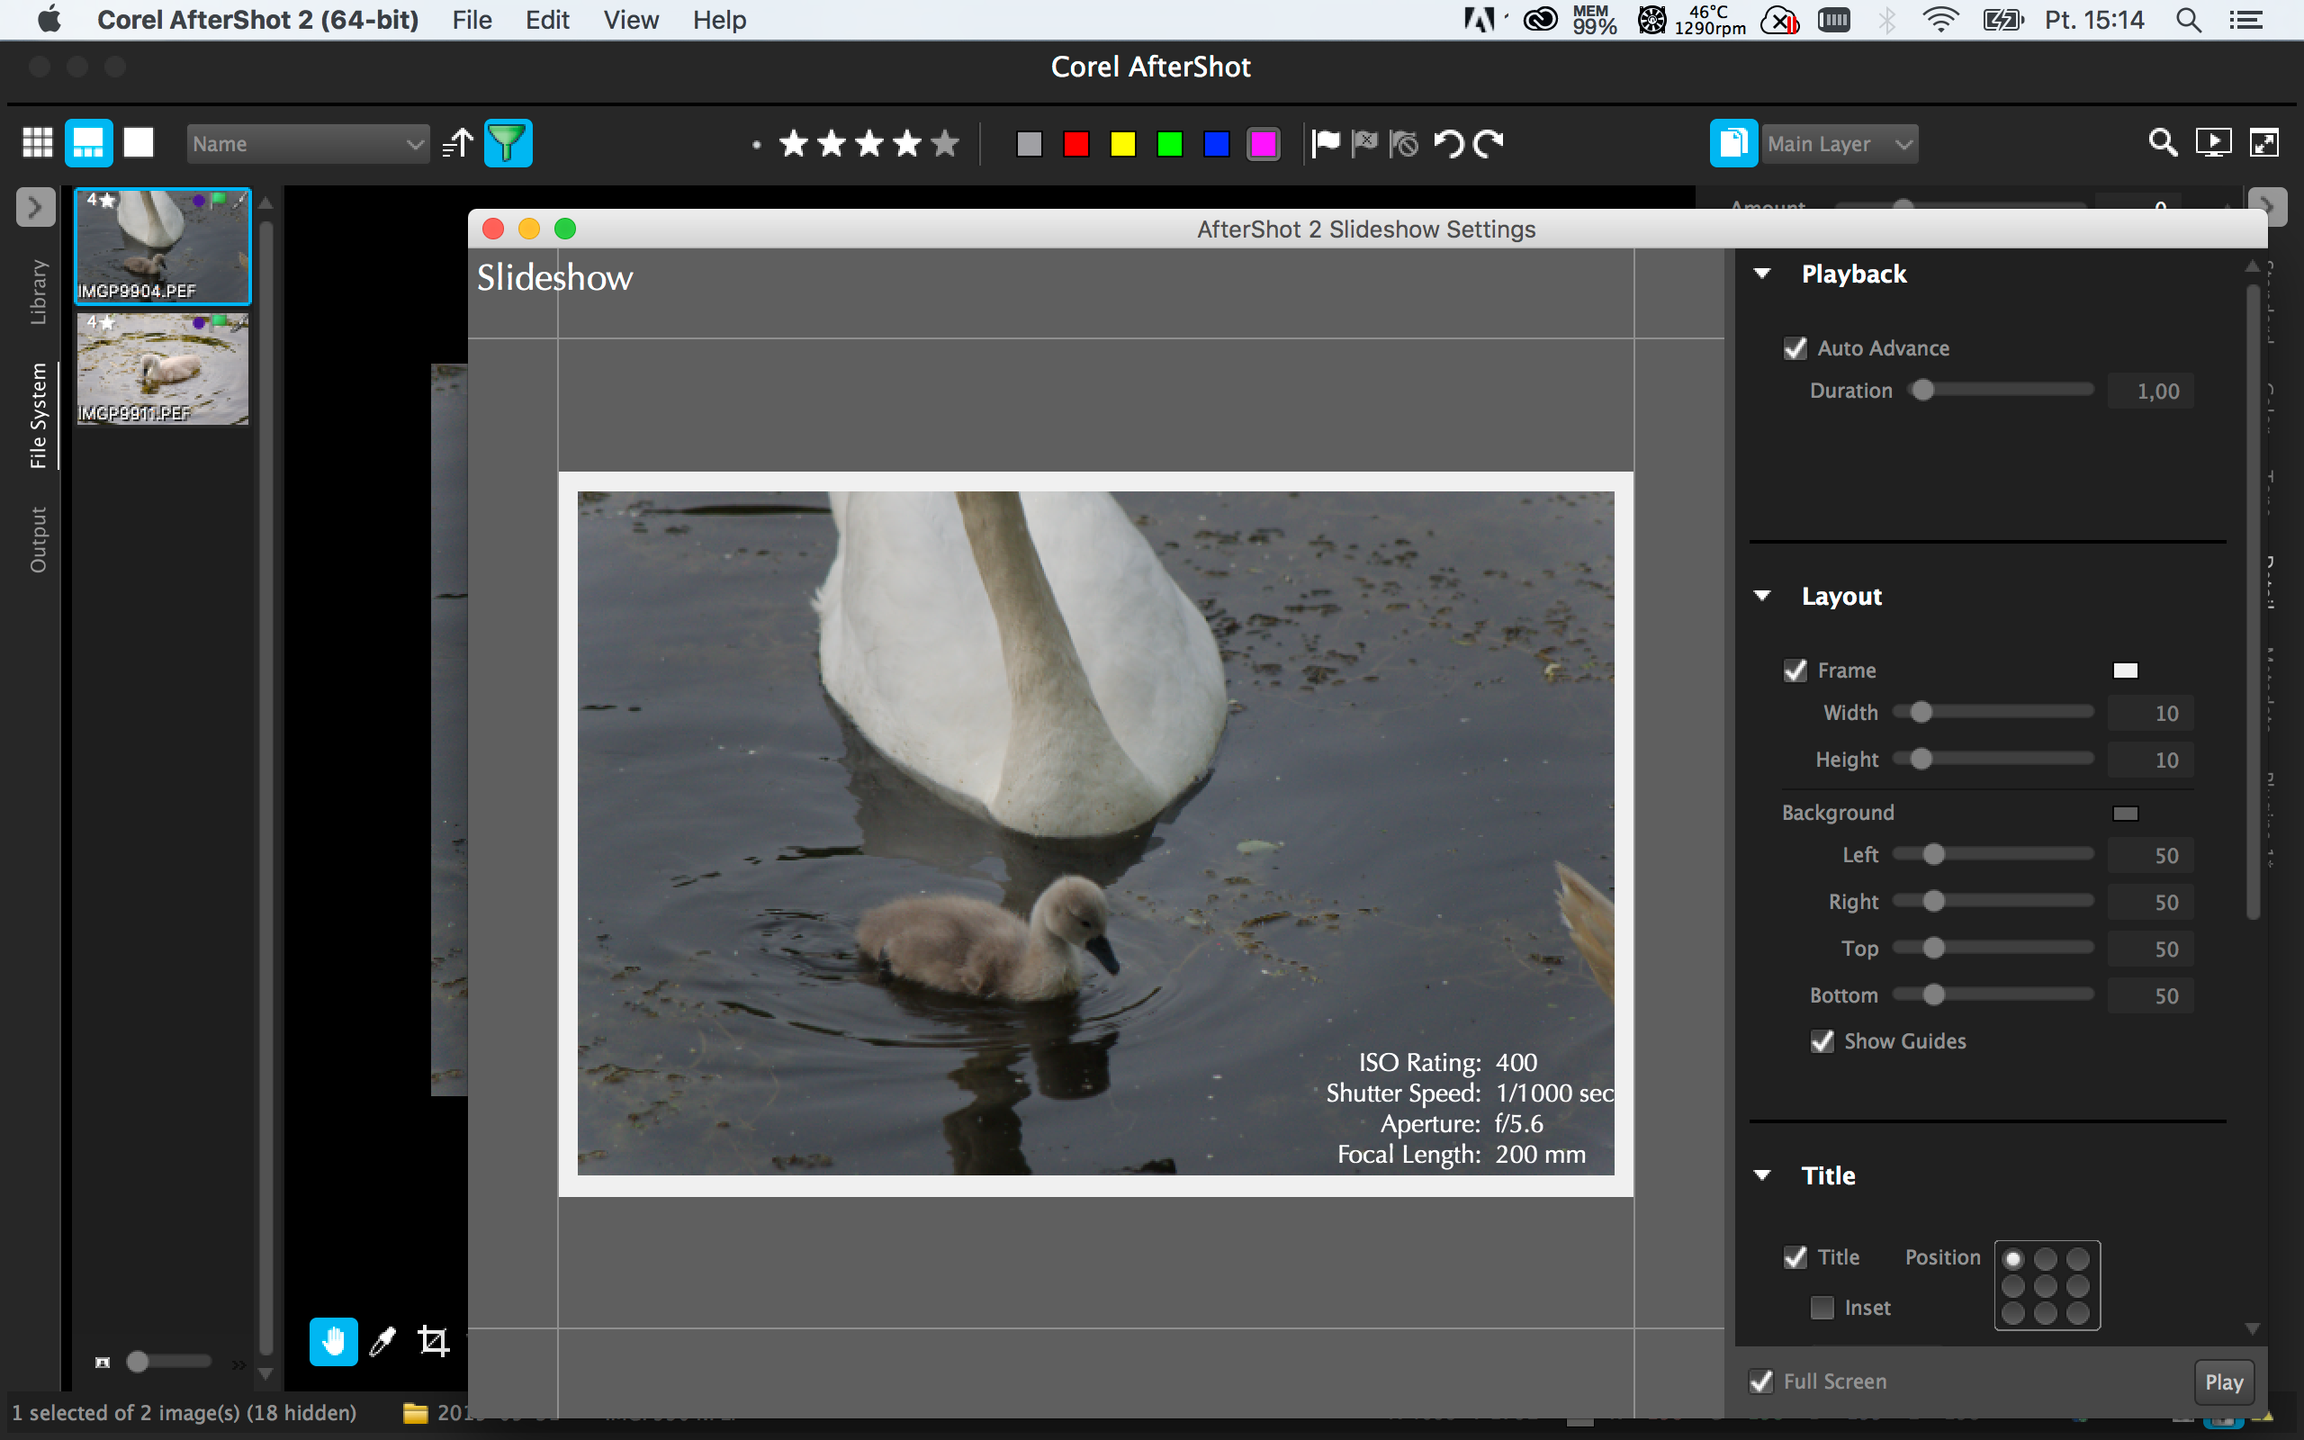2304x1440 pixels.
Task: Disable the Show Guides checkbox
Action: click(1822, 1041)
